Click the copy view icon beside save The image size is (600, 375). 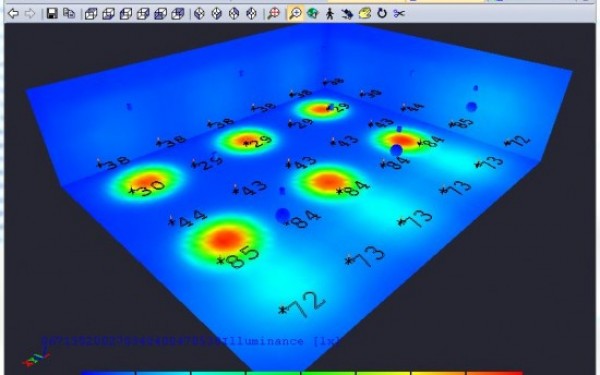coord(69,14)
